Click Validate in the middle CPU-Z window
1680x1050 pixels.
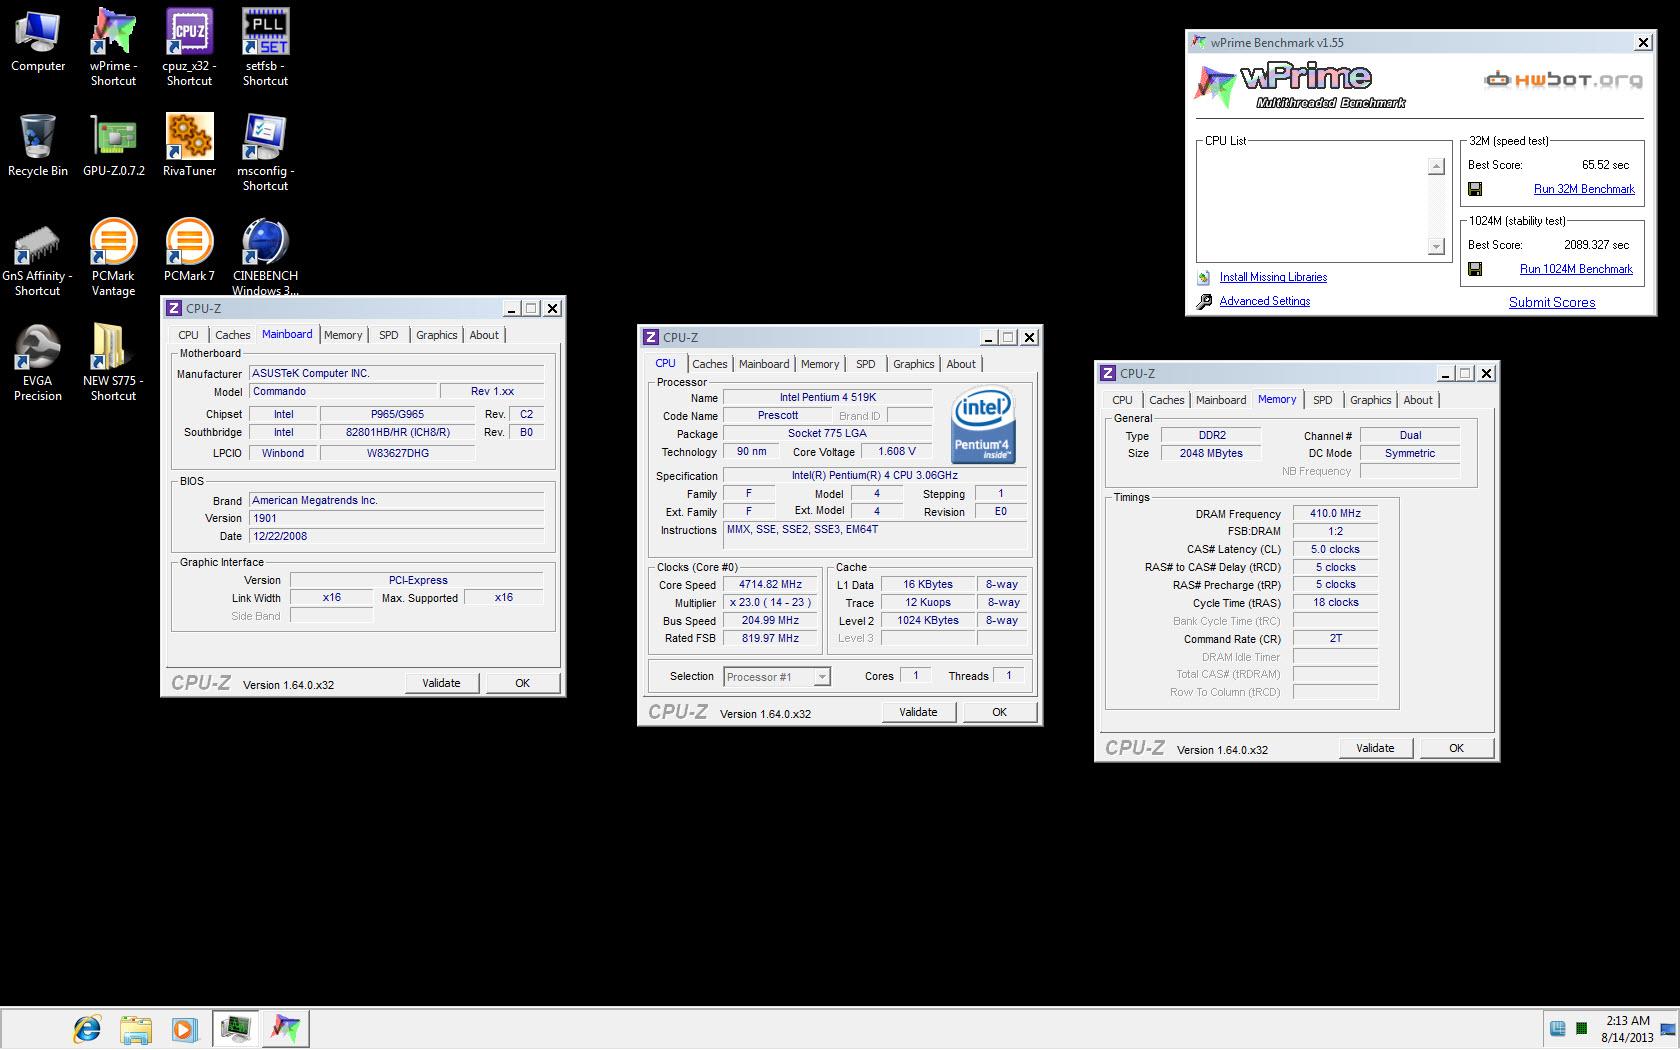pyautogui.click(x=918, y=712)
